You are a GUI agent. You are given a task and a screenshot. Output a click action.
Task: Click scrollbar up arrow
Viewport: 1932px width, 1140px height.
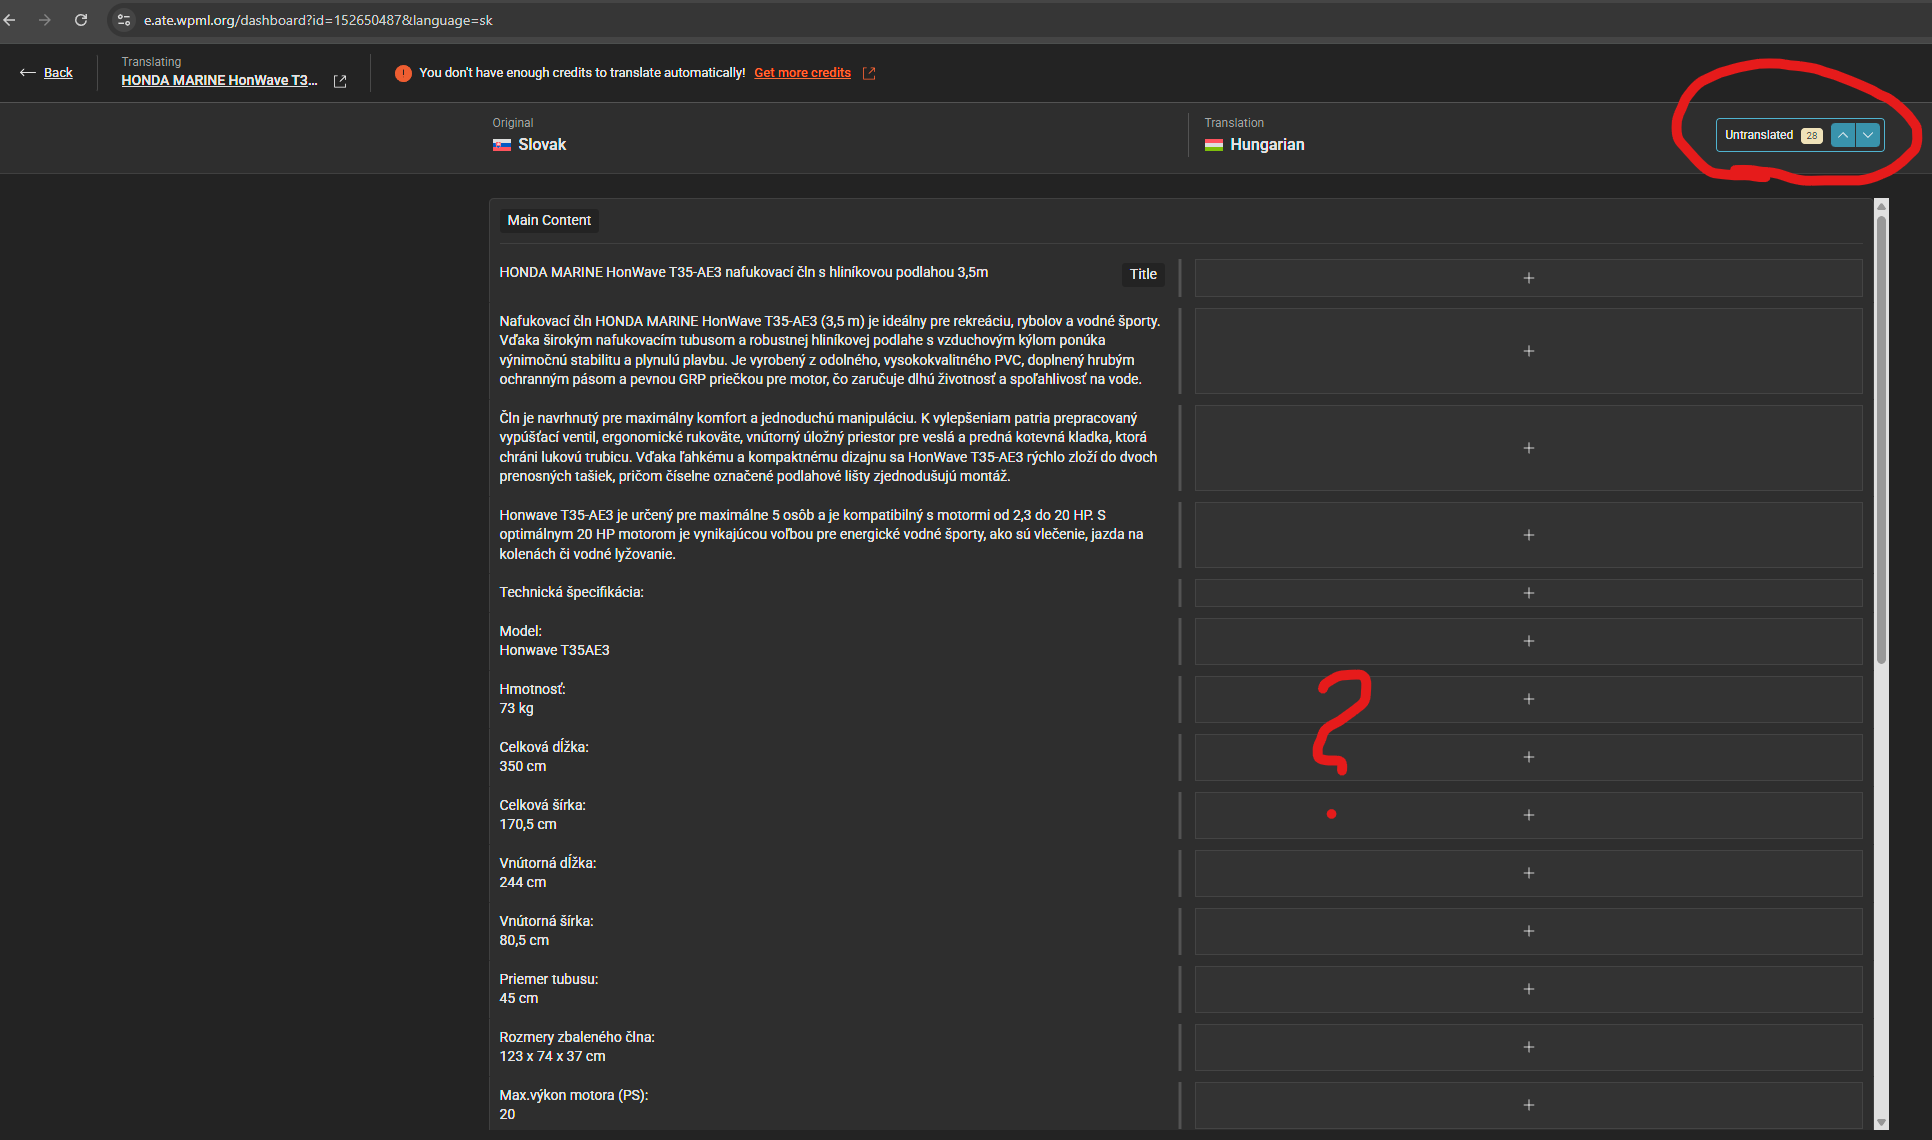pos(1881,207)
